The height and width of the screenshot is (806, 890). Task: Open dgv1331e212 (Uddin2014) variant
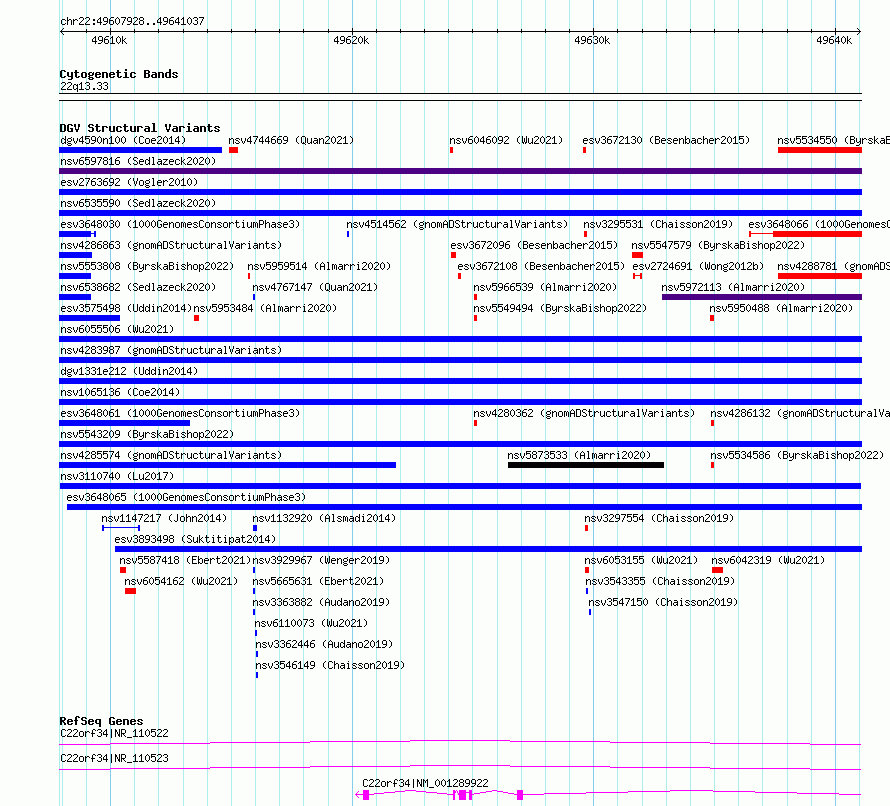tap(129, 371)
